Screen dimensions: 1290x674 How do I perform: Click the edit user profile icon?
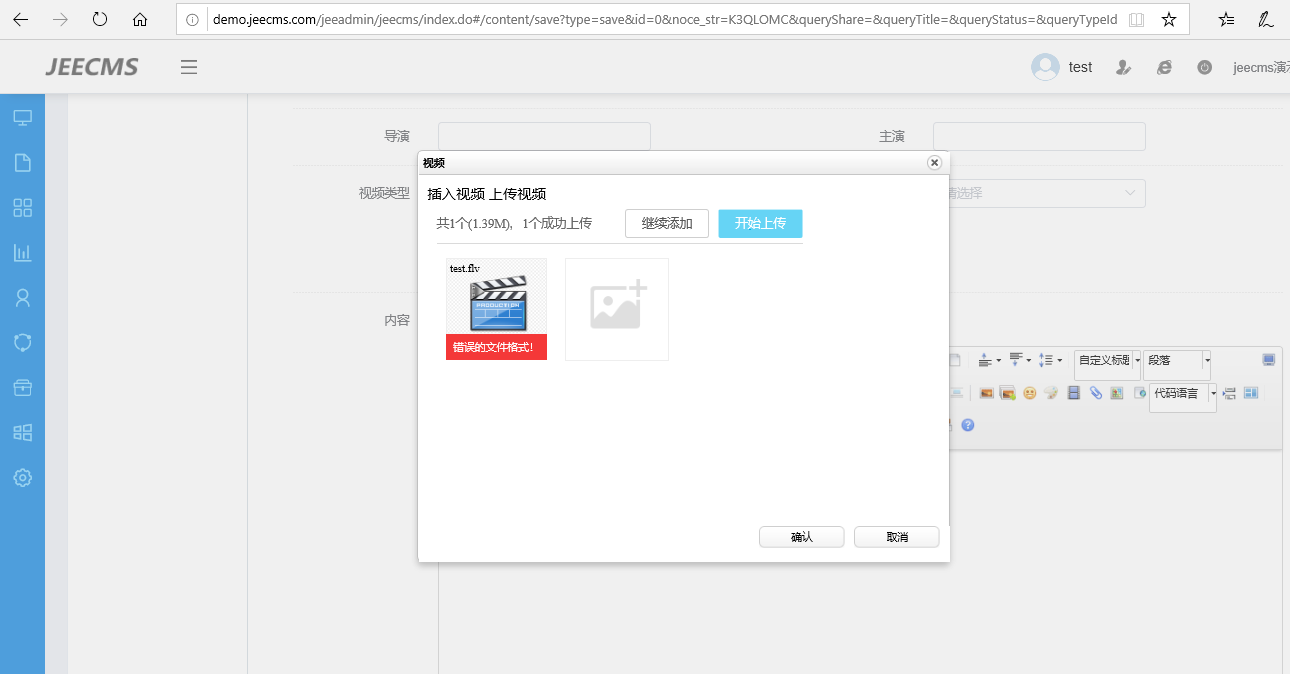coord(1123,67)
